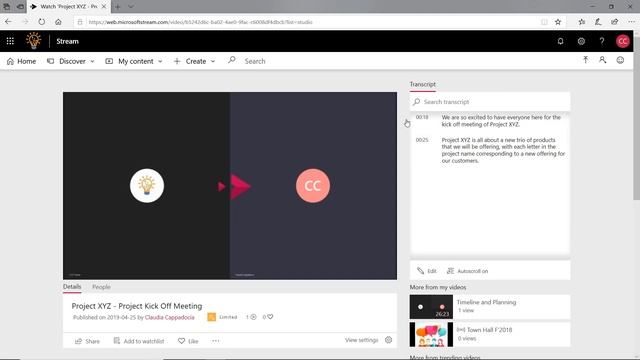
Task: Click the orange Limited permission icon
Action: click(211, 317)
